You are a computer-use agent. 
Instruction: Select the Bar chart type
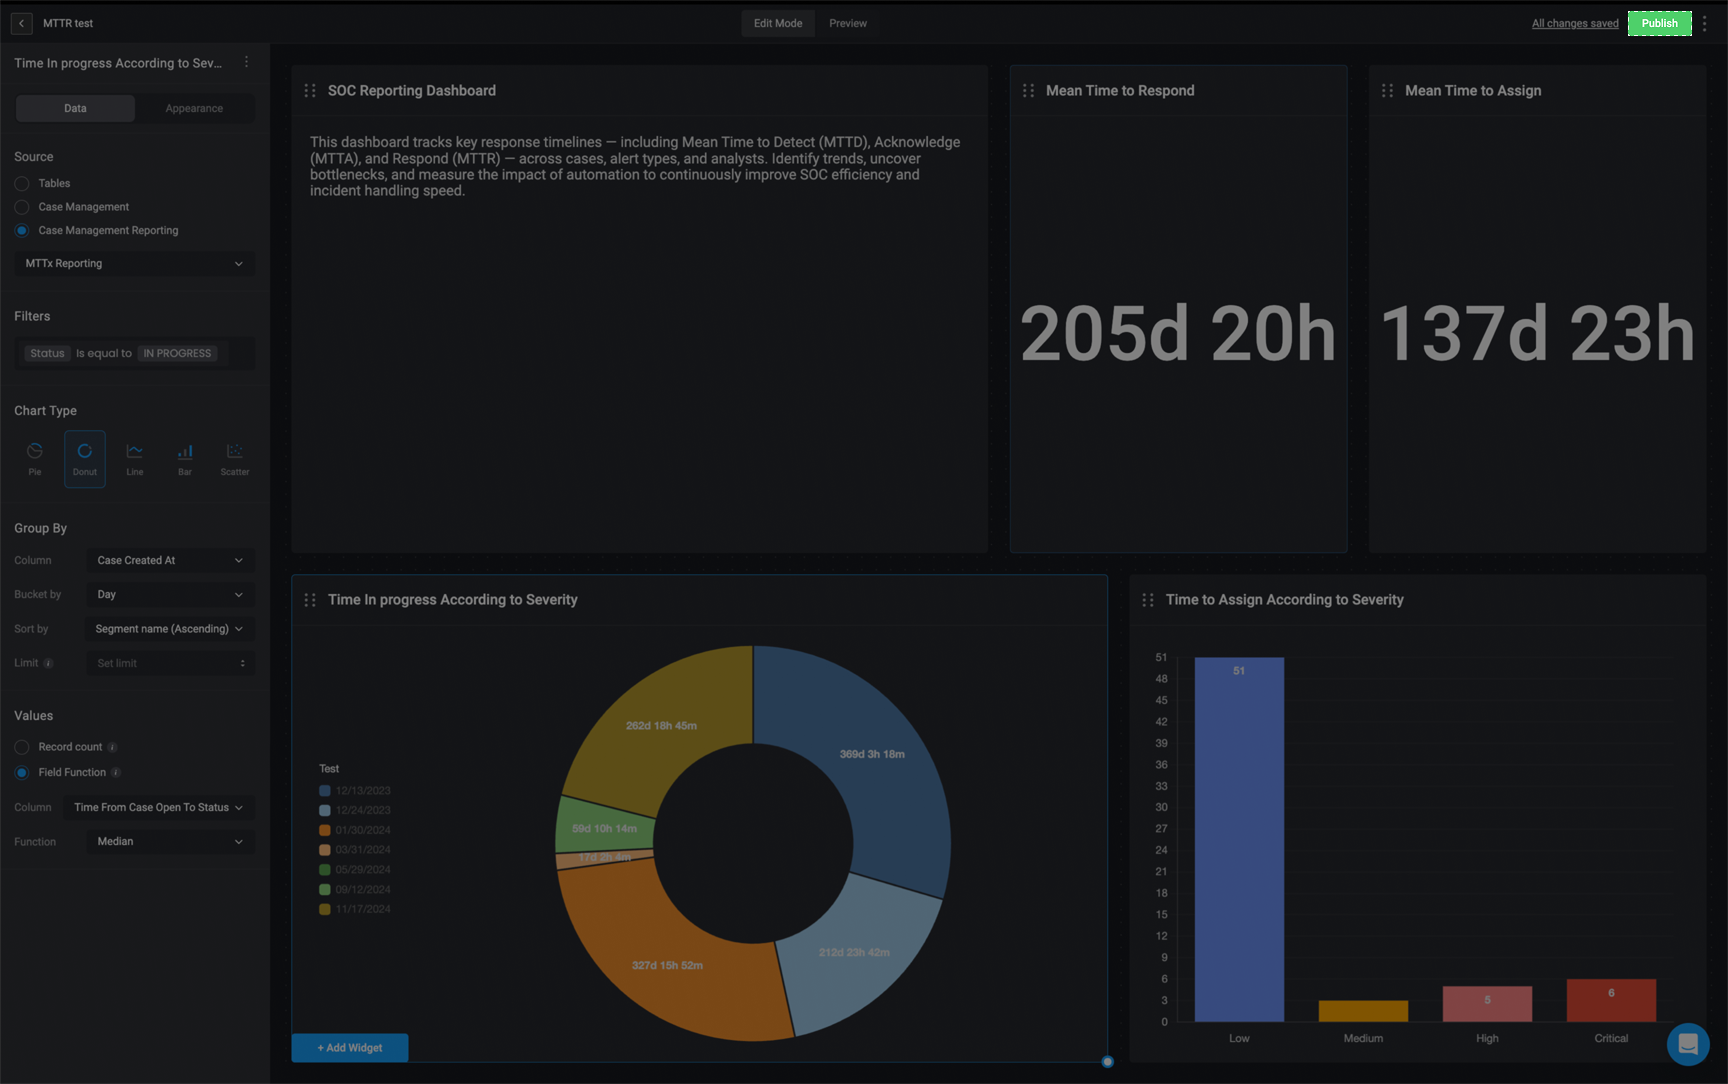185,459
